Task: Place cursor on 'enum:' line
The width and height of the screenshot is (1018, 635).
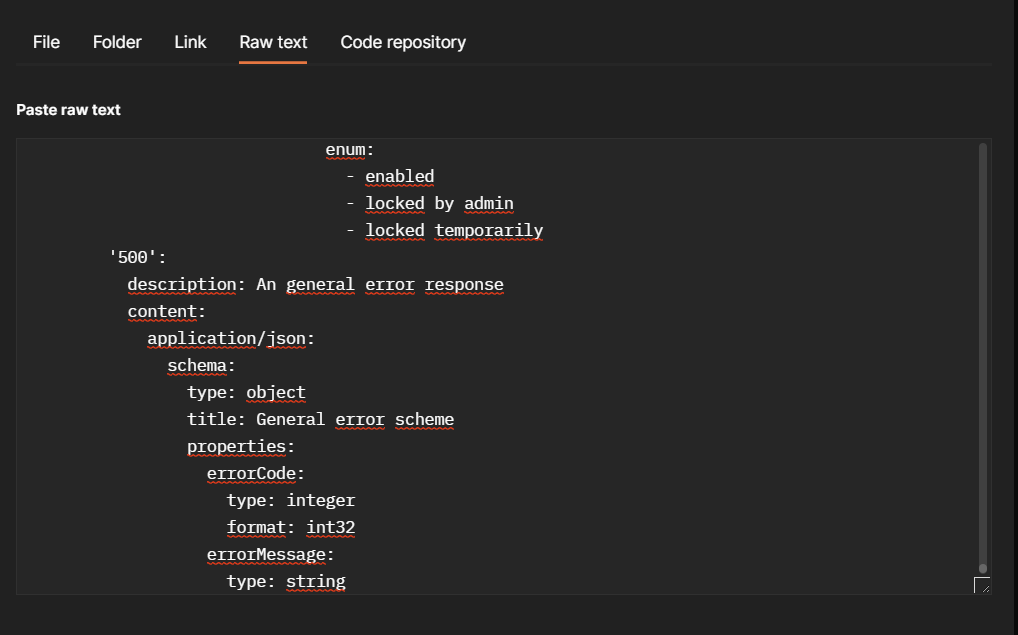Action: click(x=349, y=150)
